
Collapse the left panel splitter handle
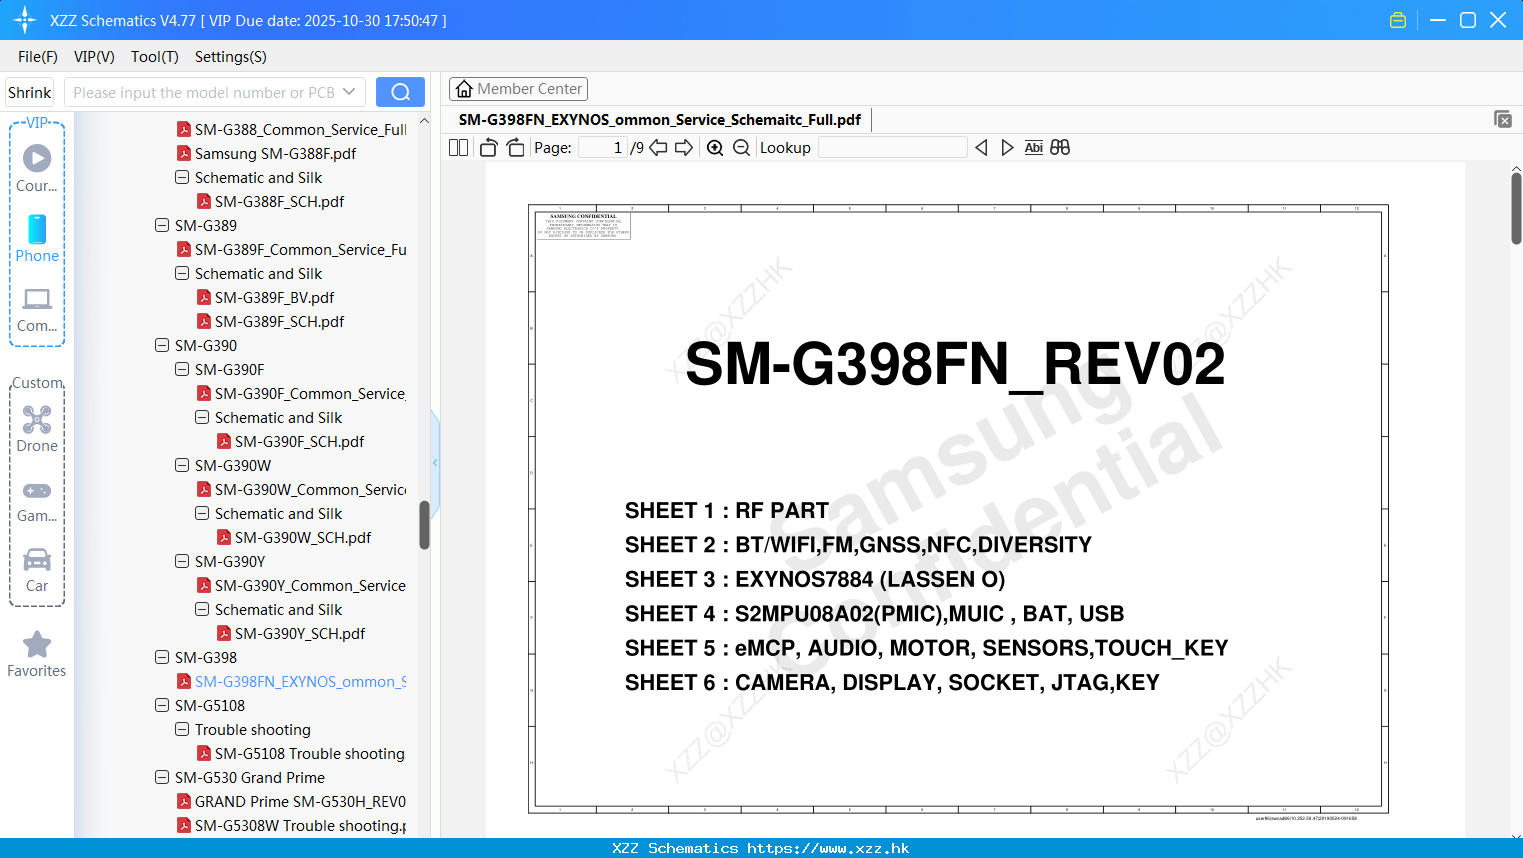pos(435,462)
